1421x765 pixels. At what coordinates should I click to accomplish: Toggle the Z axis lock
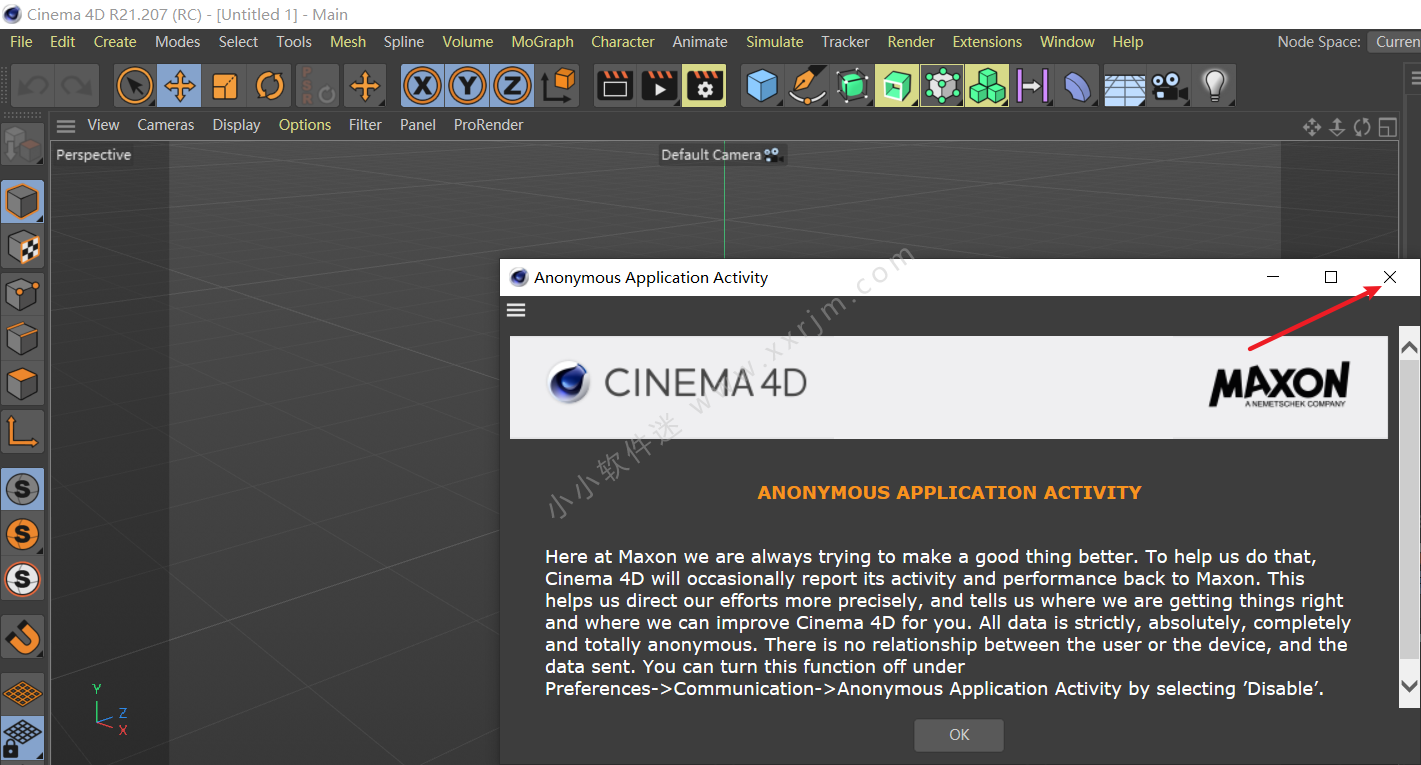pos(512,86)
